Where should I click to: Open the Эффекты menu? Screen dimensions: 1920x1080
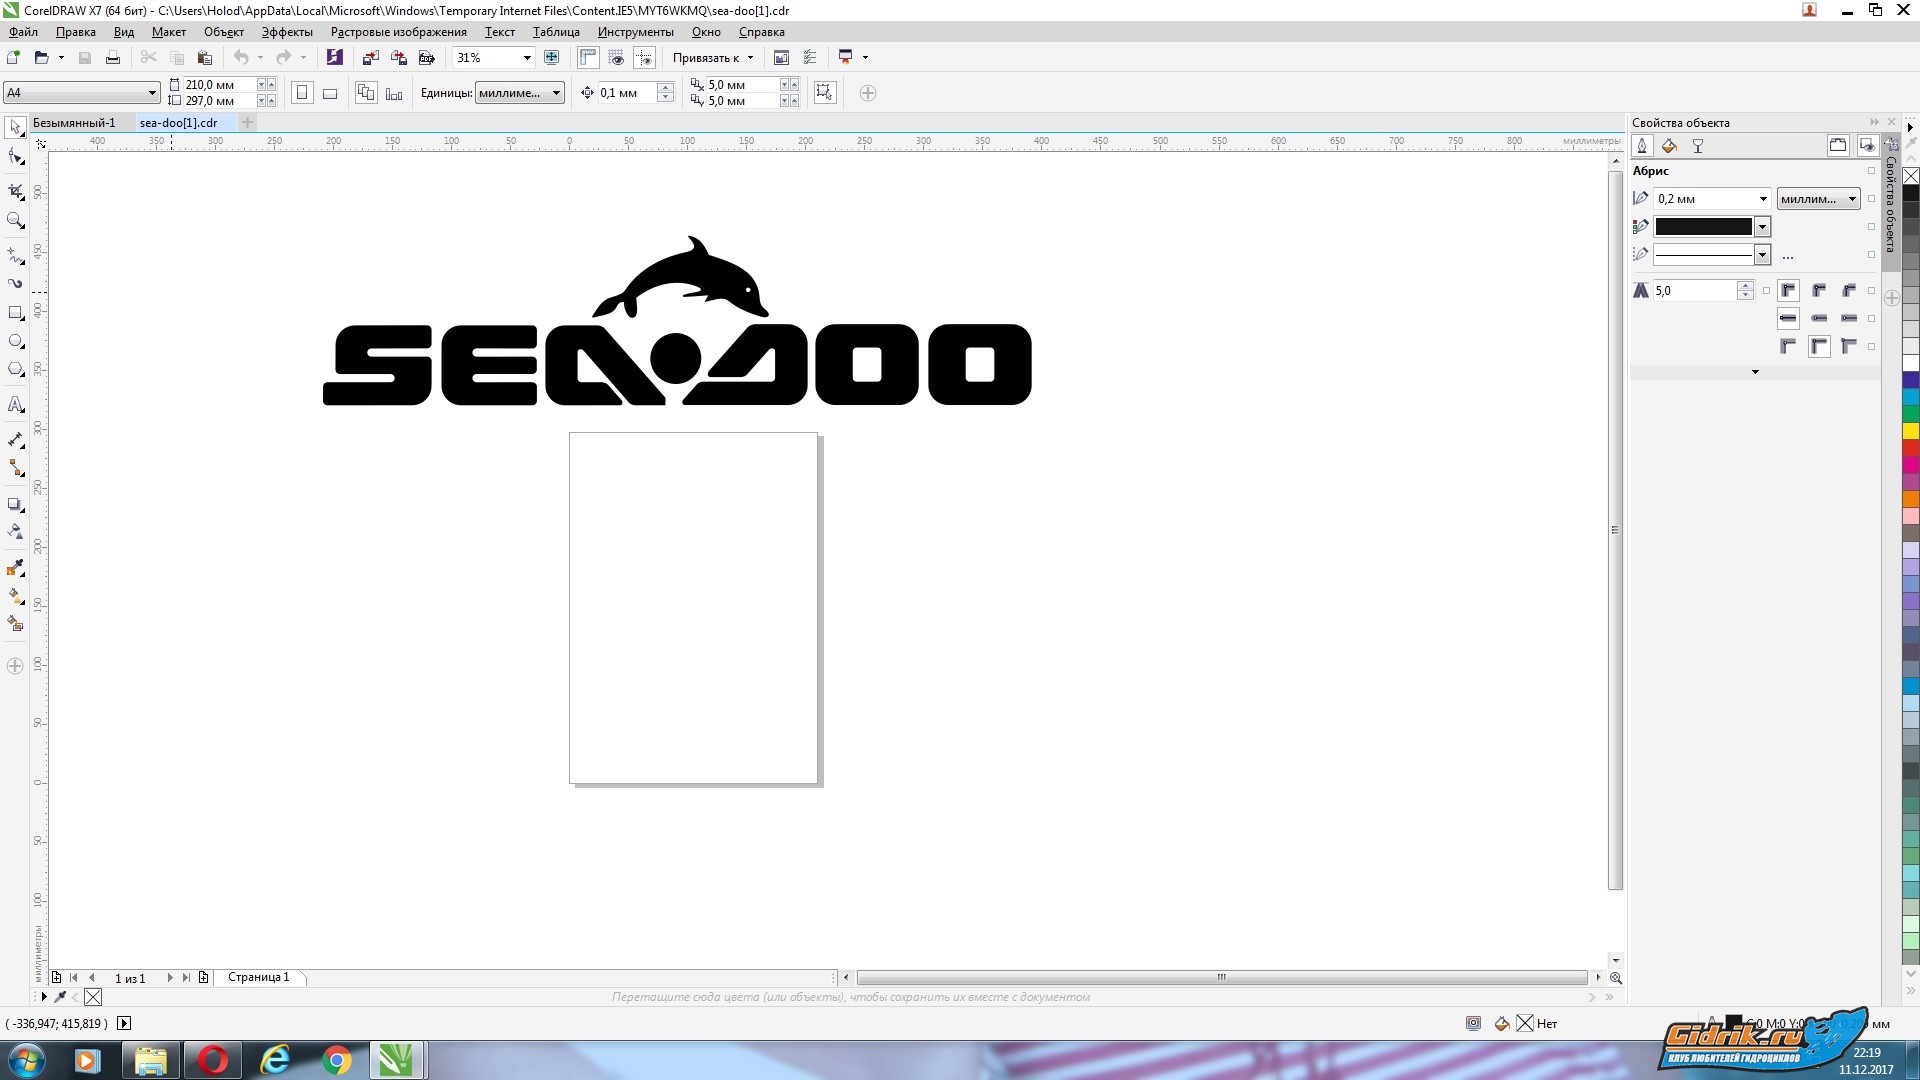pos(287,32)
